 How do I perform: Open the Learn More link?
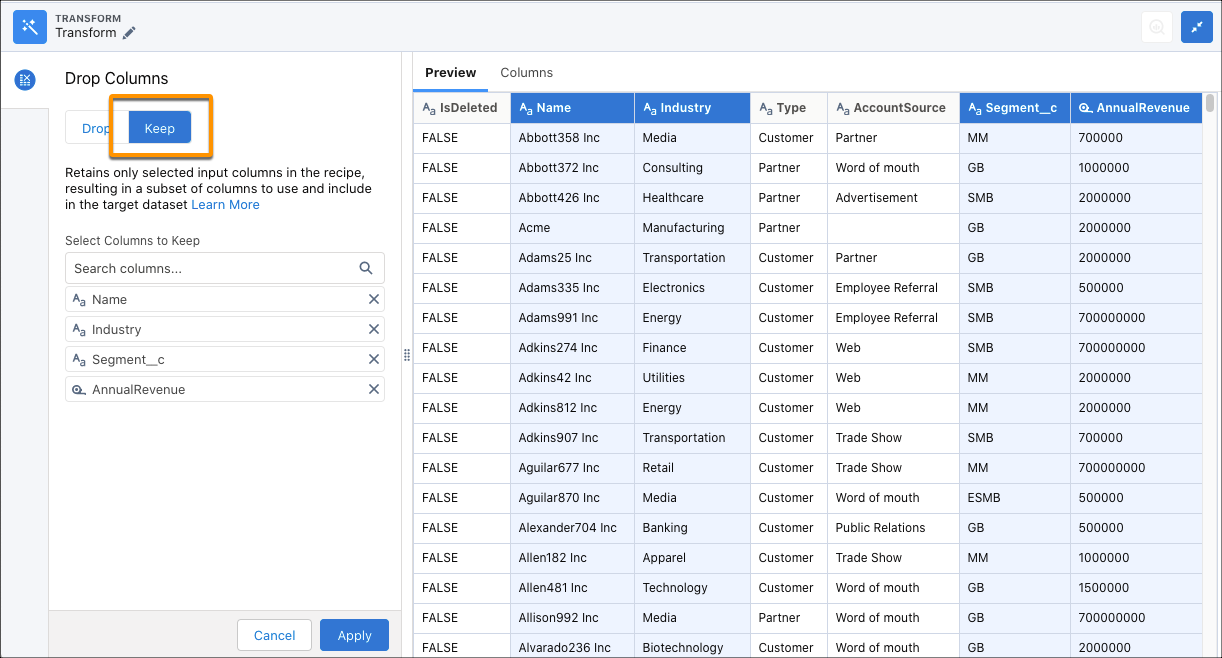coord(225,204)
